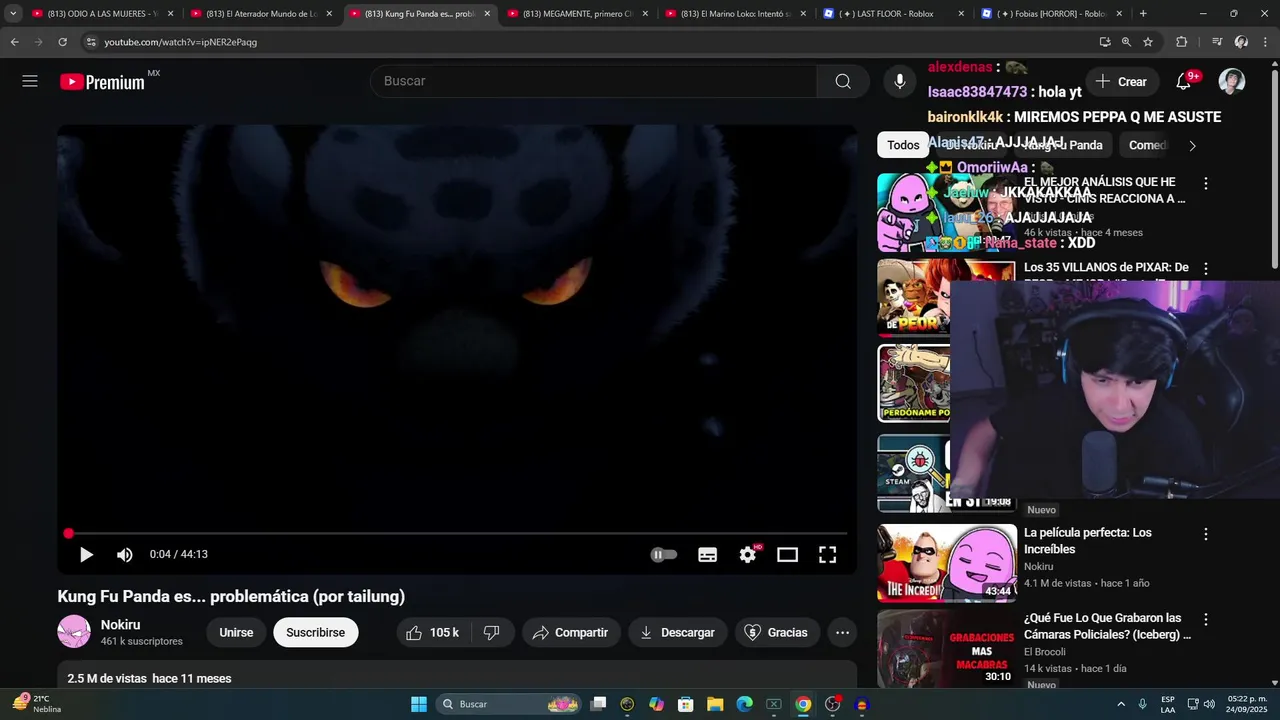
Task: Start voice search with microphone icon
Action: pyautogui.click(x=900, y=81)
